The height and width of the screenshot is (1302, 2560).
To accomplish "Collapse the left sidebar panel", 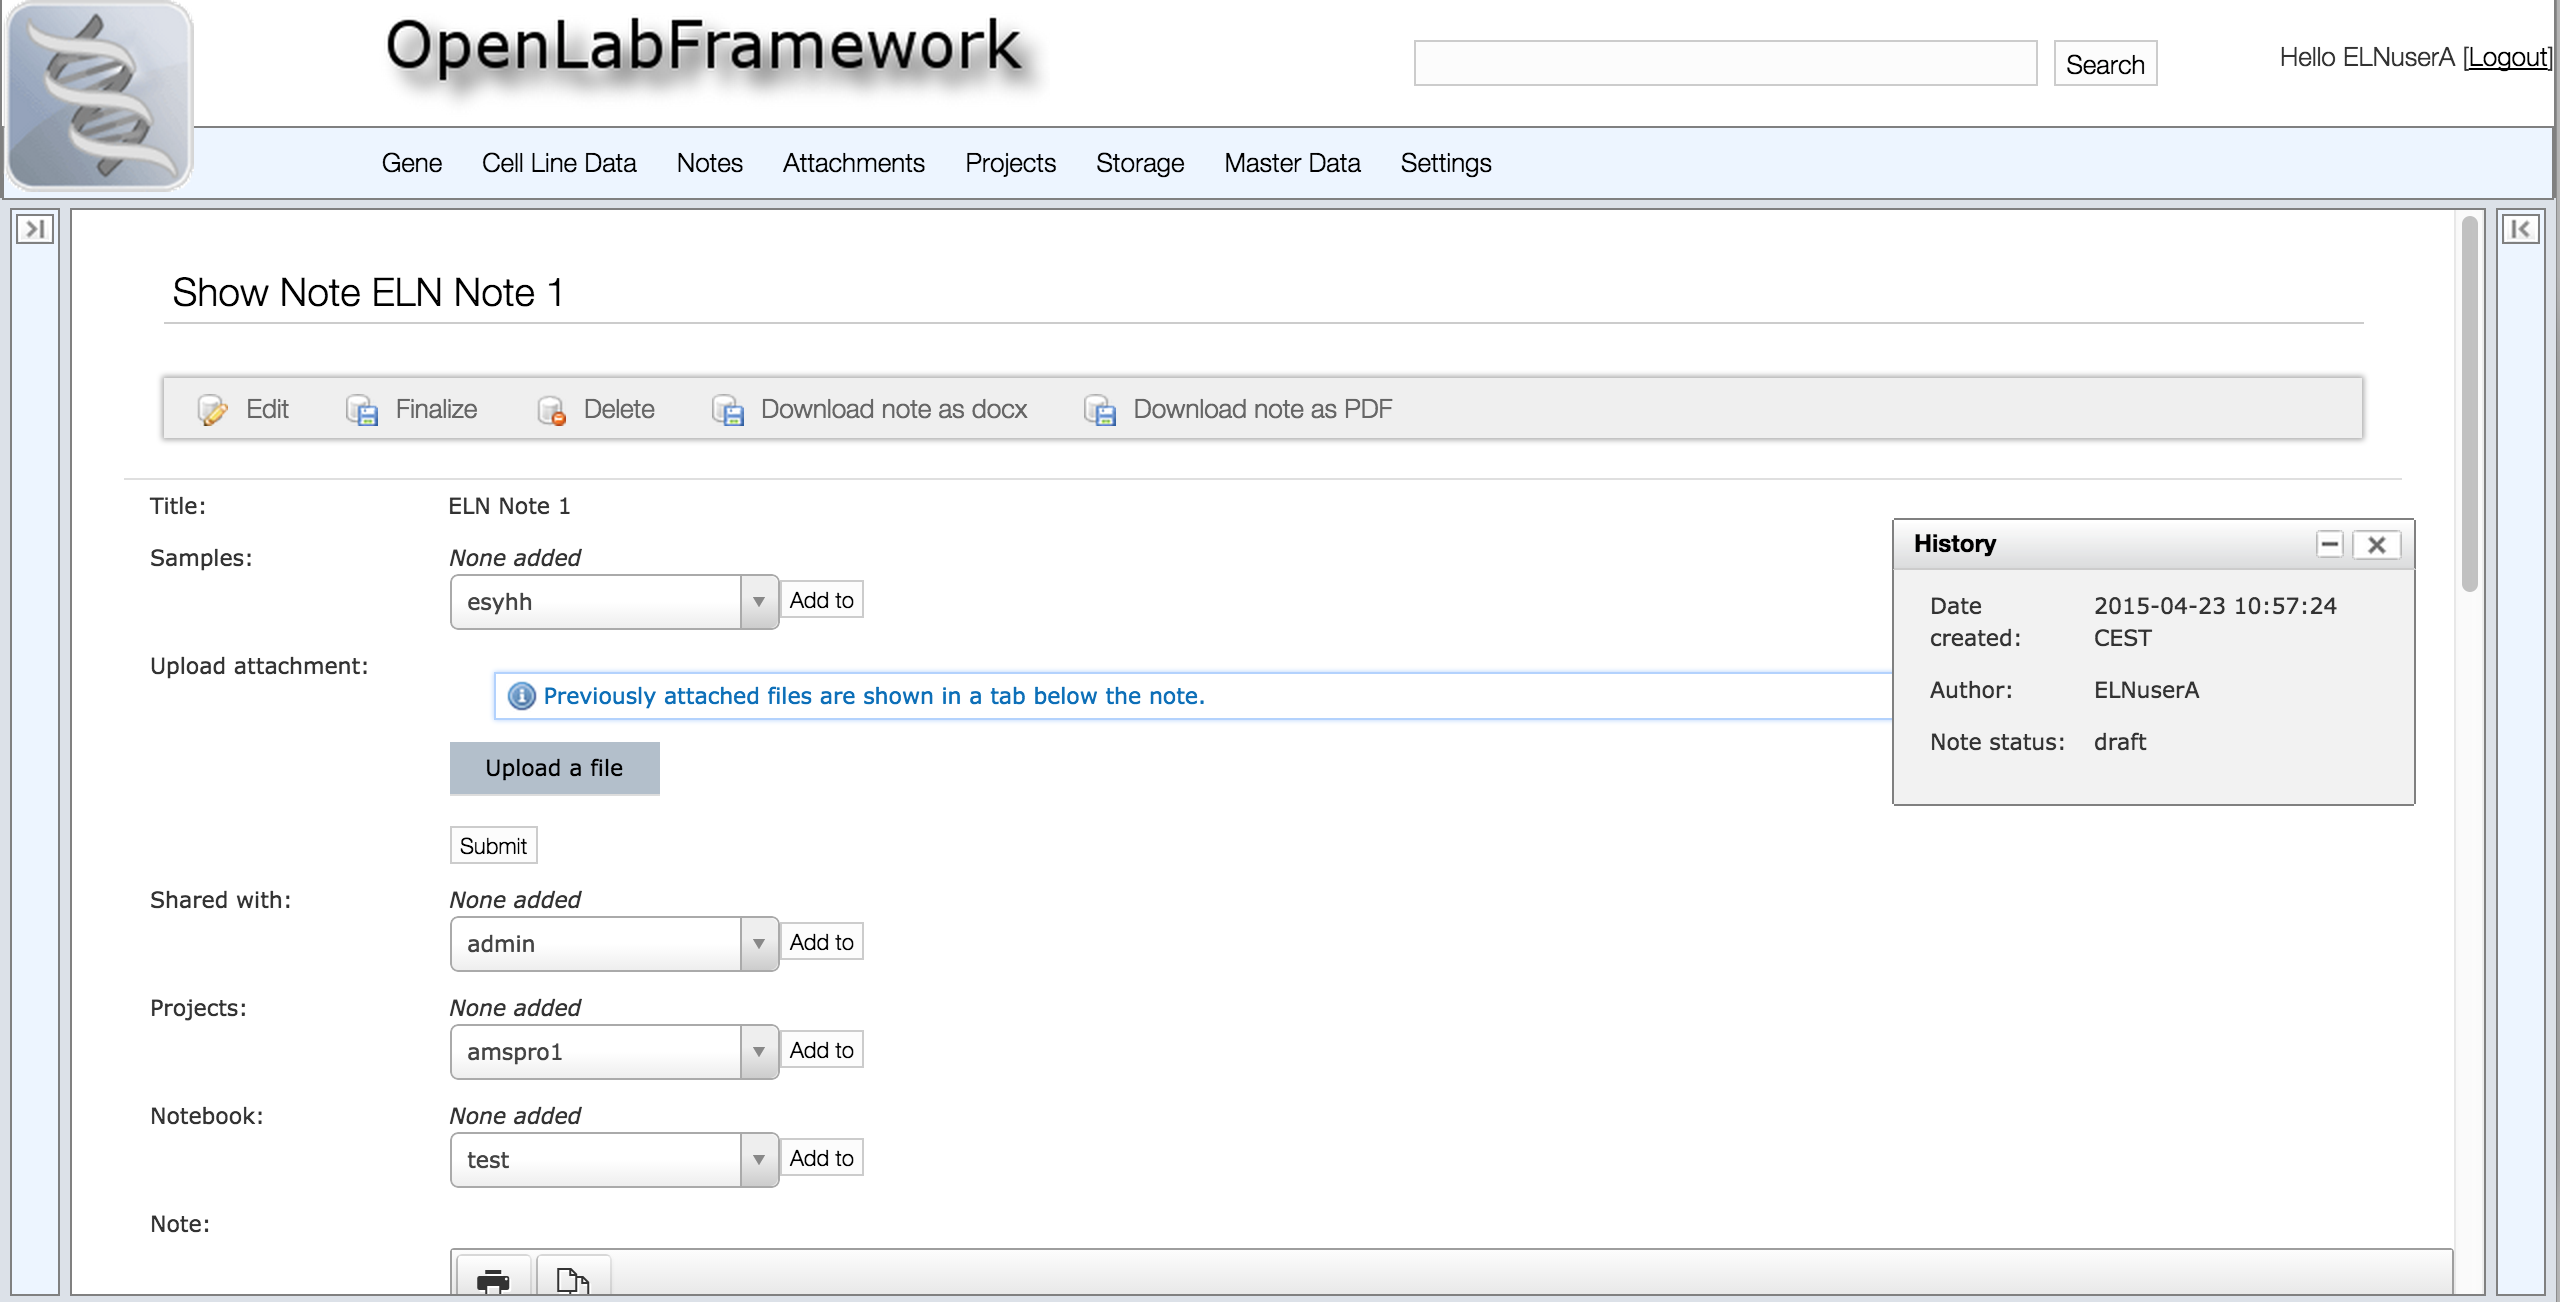I will click(x=35, y=230).
